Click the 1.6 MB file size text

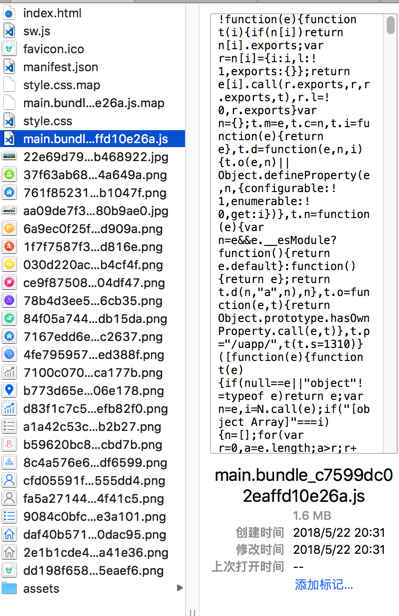(312, 515)
